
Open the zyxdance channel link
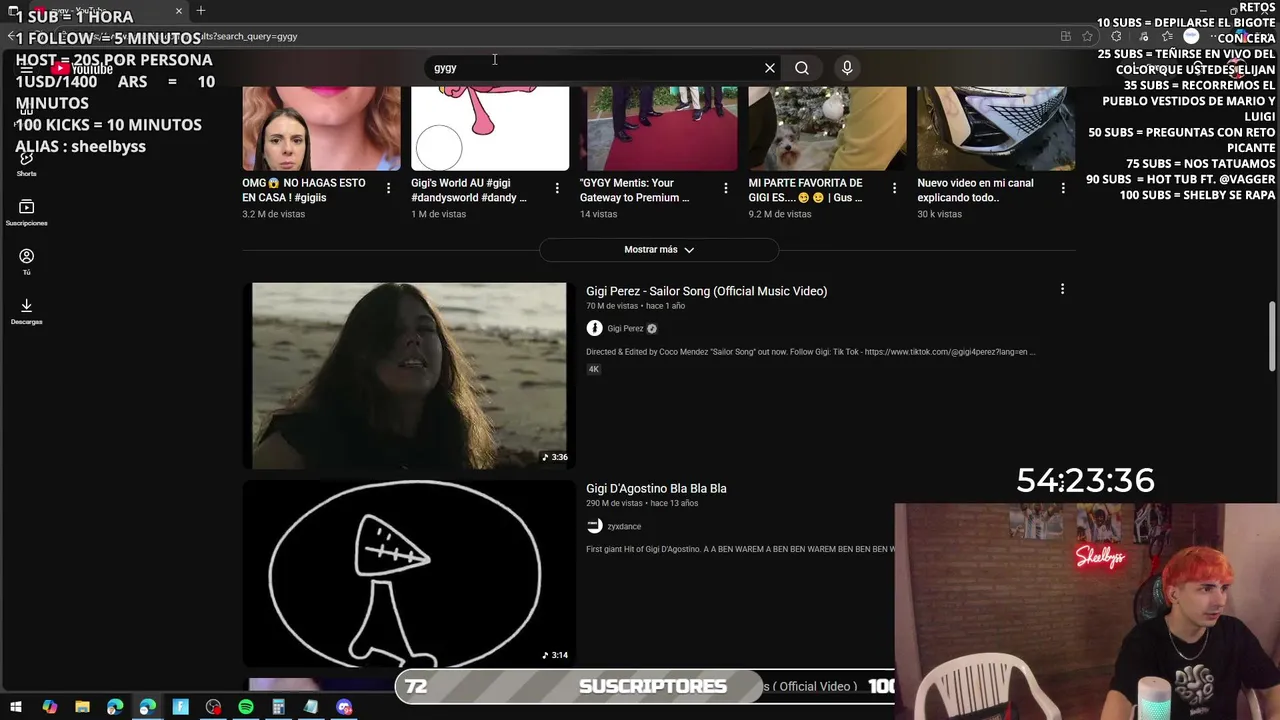click(x=624, y=527)
